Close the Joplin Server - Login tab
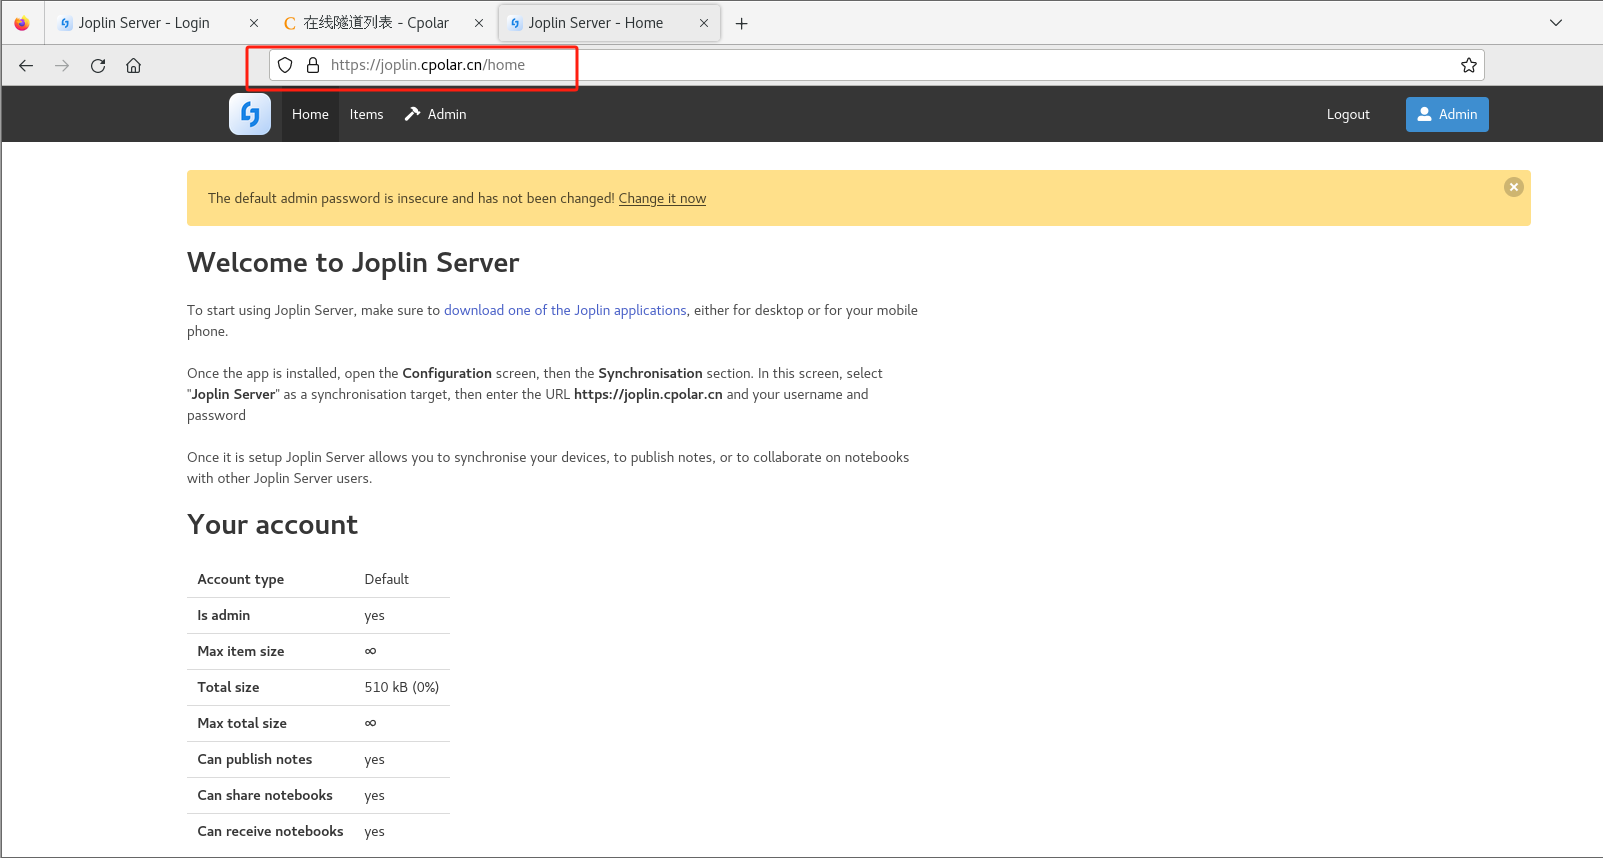Screen dimensions: 1603x858 254,23
